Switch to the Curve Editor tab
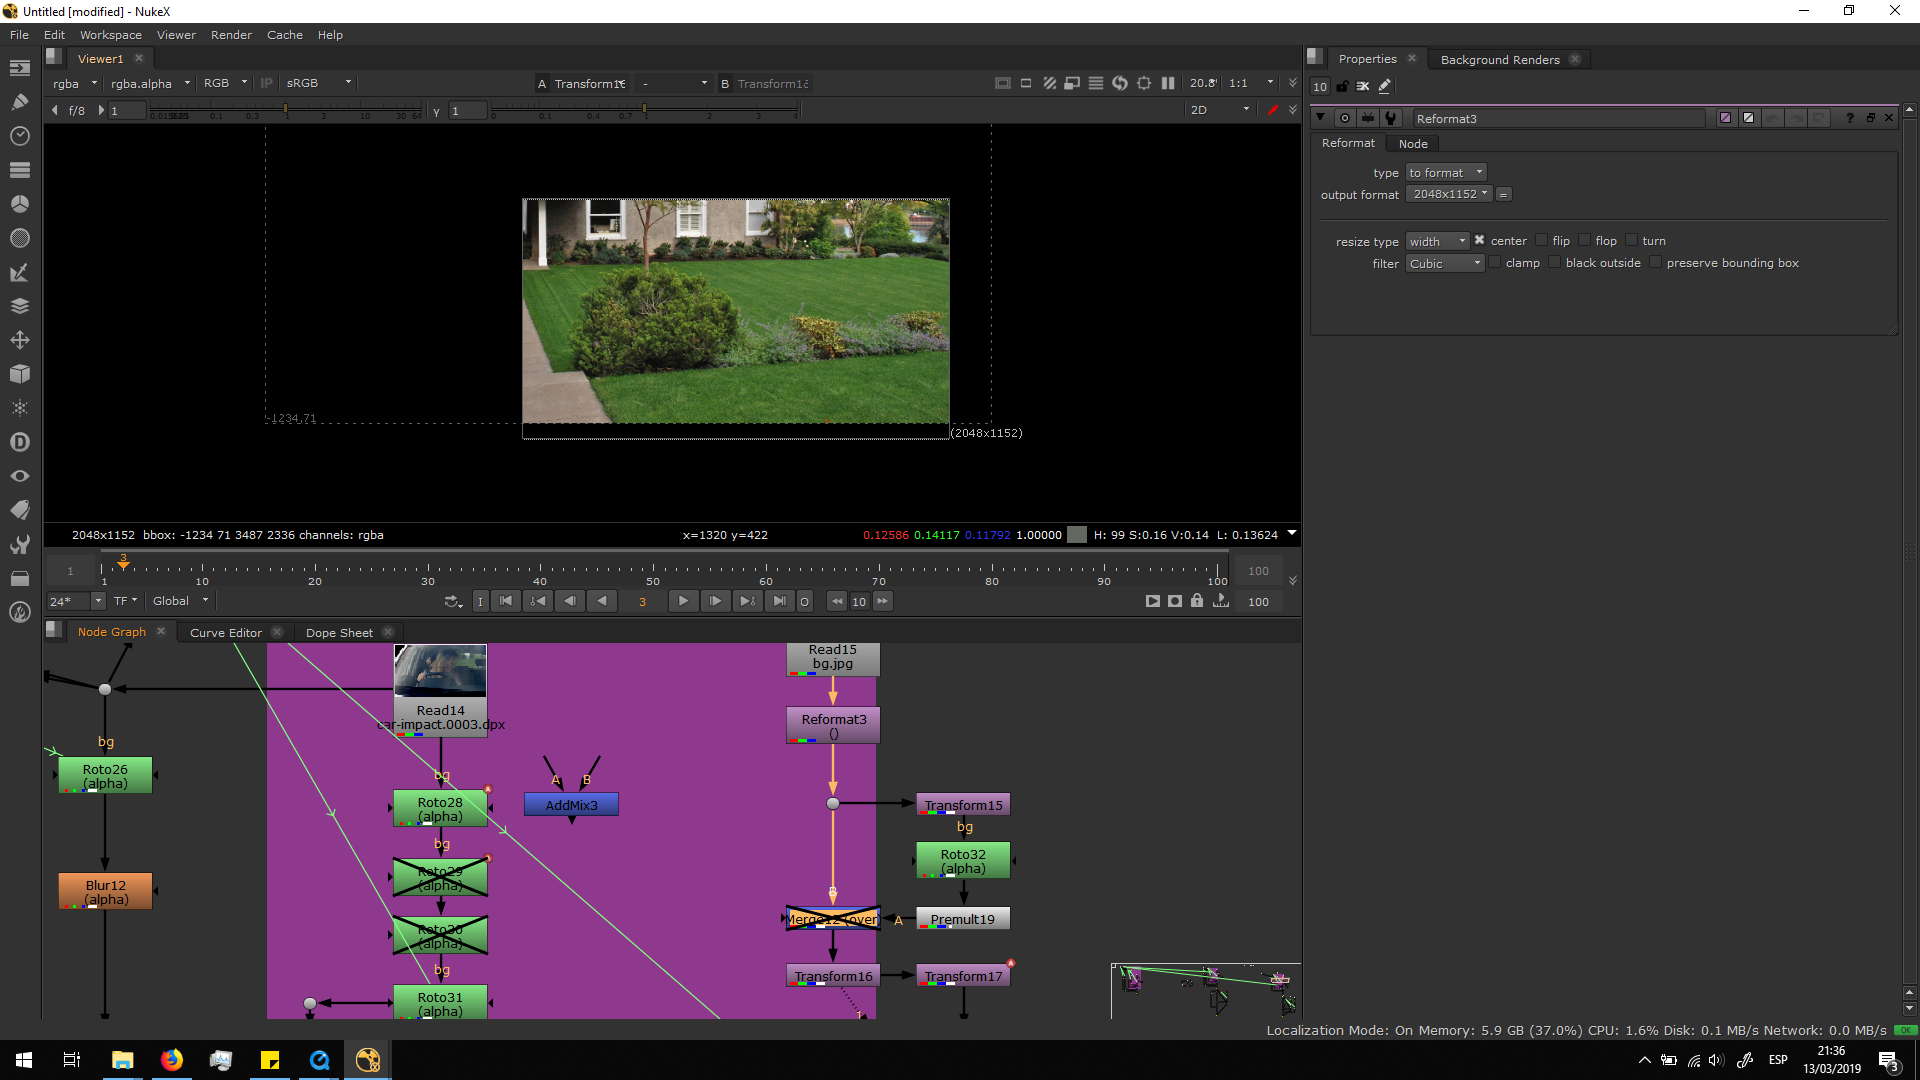Screen dimensions: 1920x1080 (x=225, y=633)
